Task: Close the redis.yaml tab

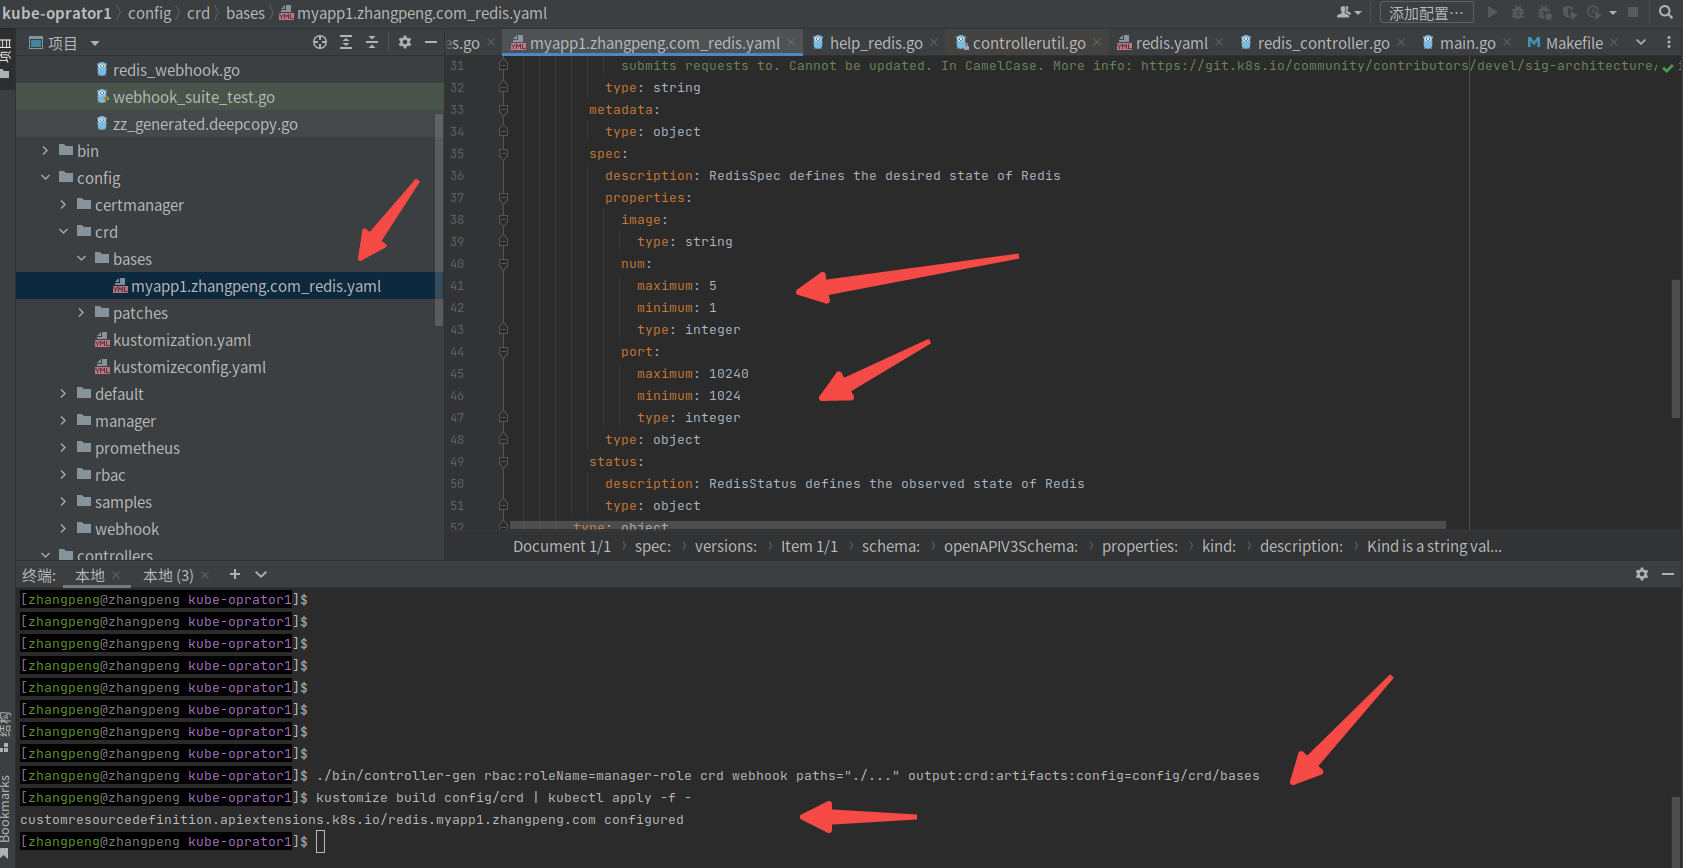Action: point(1219,42)
